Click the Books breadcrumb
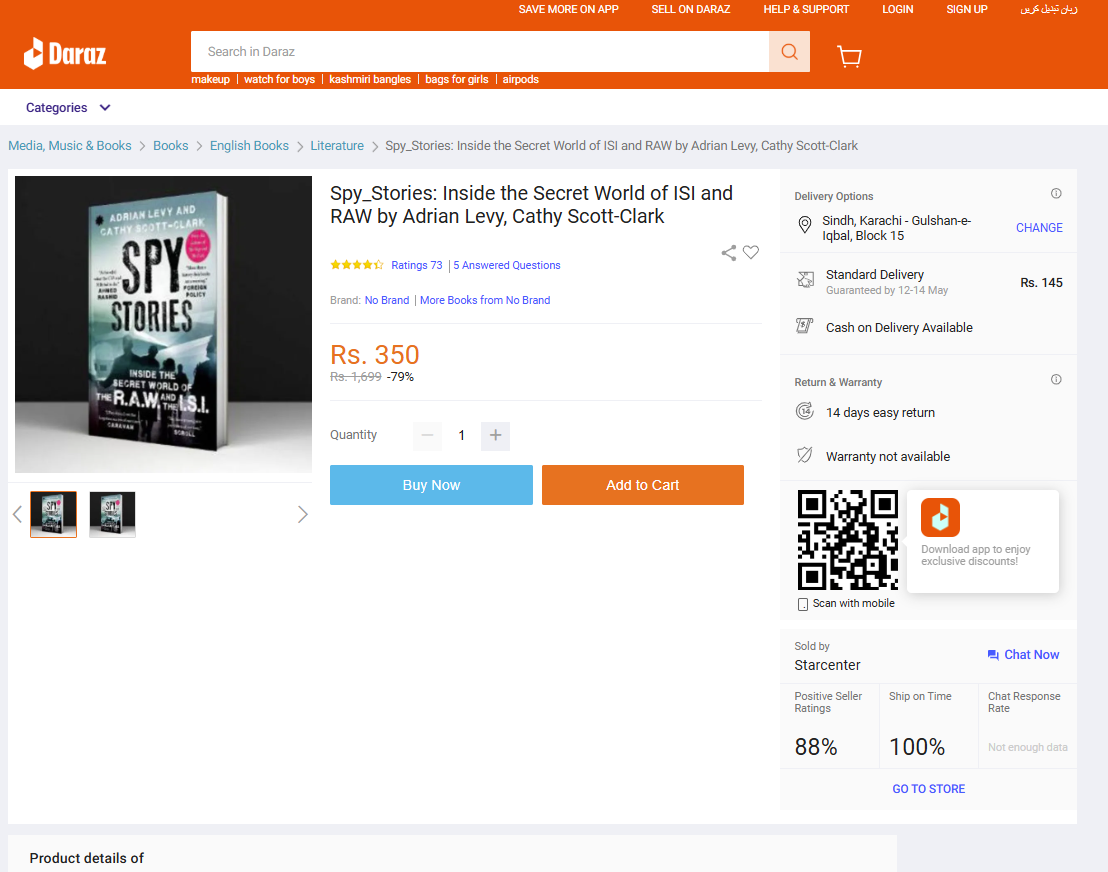This screenshot has width=1108, height=872. click(171, 146)
